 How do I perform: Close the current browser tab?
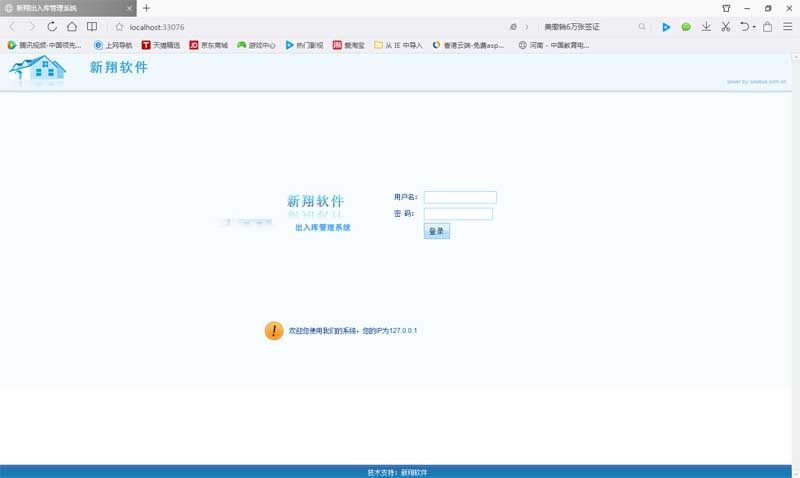[129, 8]
